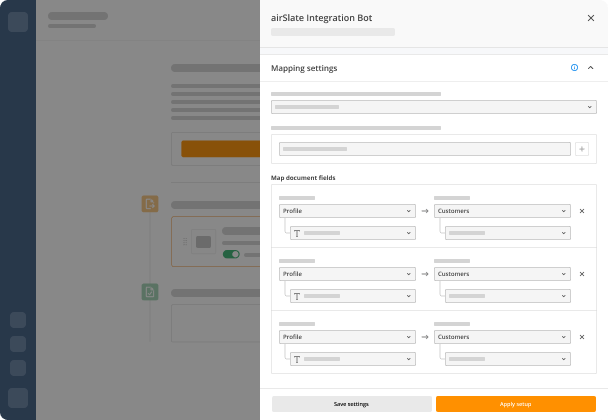Click the orange document step icon in background
This screenshot has width=608, height=420.
(150, 204)
